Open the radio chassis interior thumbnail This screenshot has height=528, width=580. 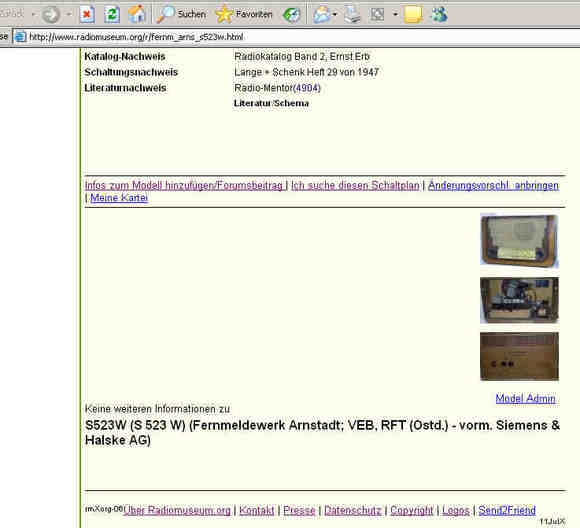tap(519, 300)
